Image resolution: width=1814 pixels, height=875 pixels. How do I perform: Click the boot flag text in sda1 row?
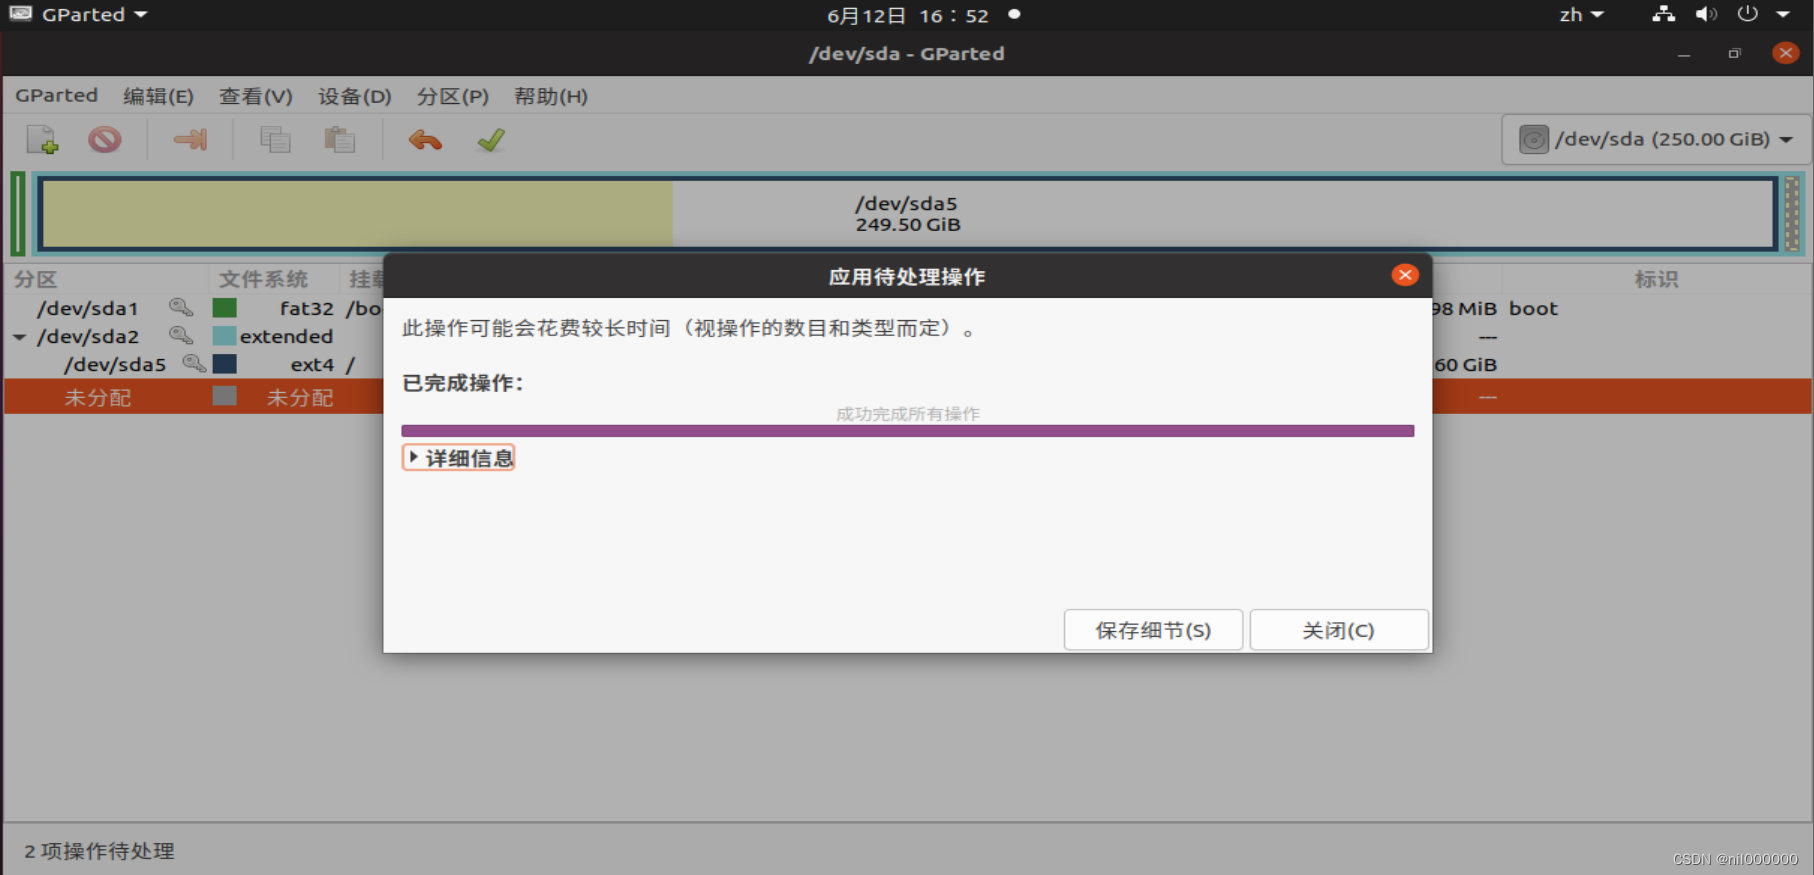1533,308
